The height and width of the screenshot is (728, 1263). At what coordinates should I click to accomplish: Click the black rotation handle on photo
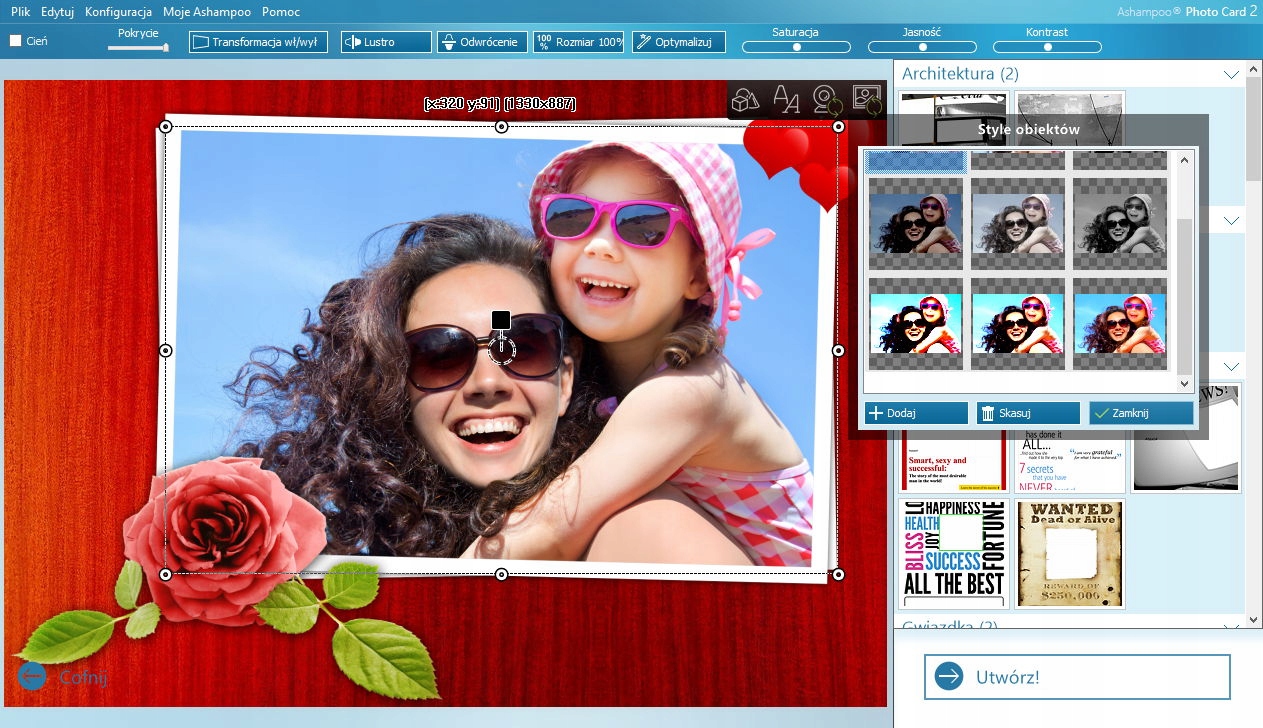501,320
